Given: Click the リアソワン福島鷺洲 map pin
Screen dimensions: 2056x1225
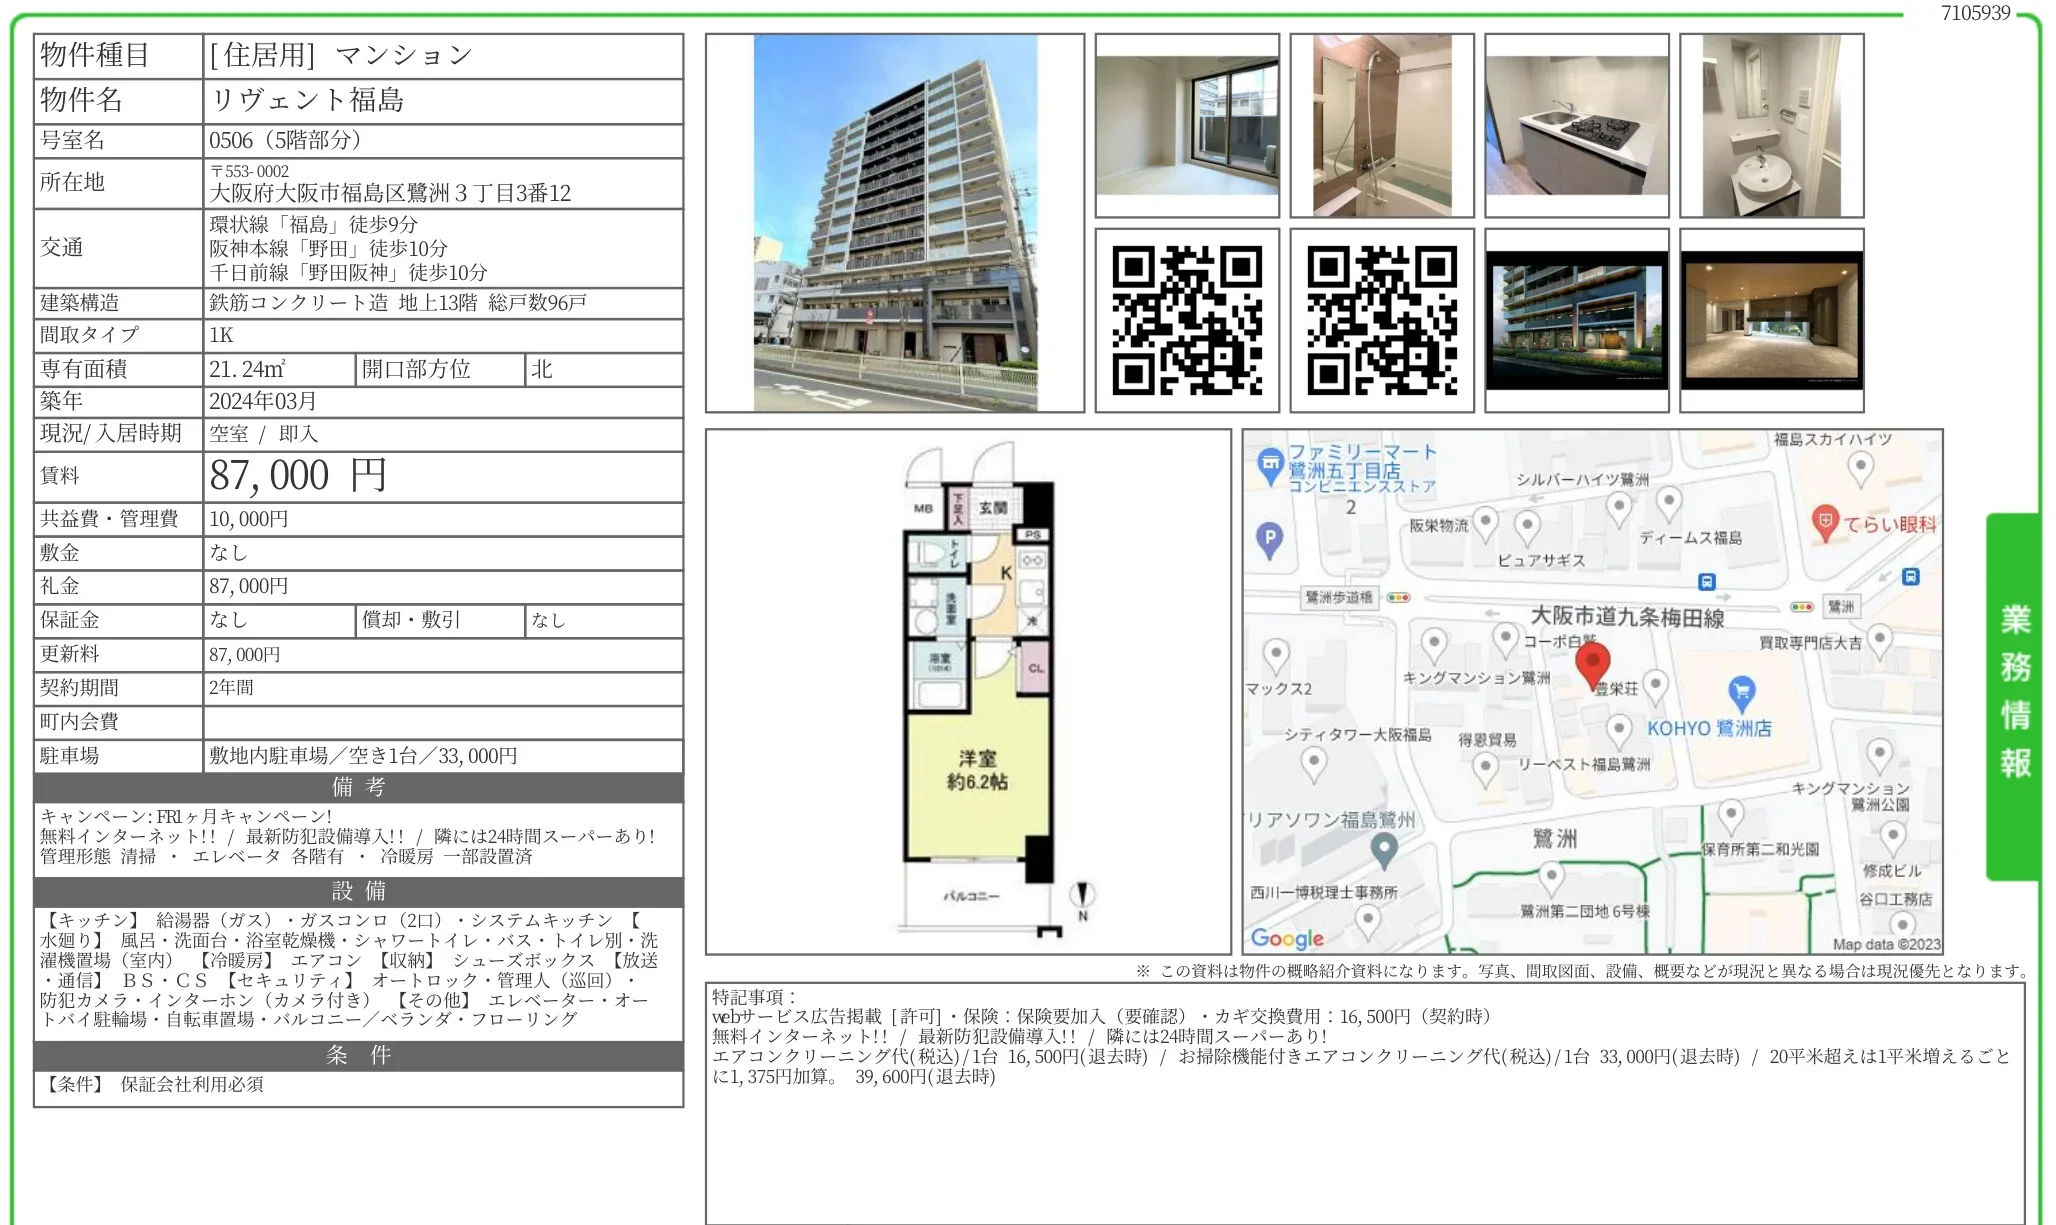Looking at the screenshot, I should click(1383, 850).
